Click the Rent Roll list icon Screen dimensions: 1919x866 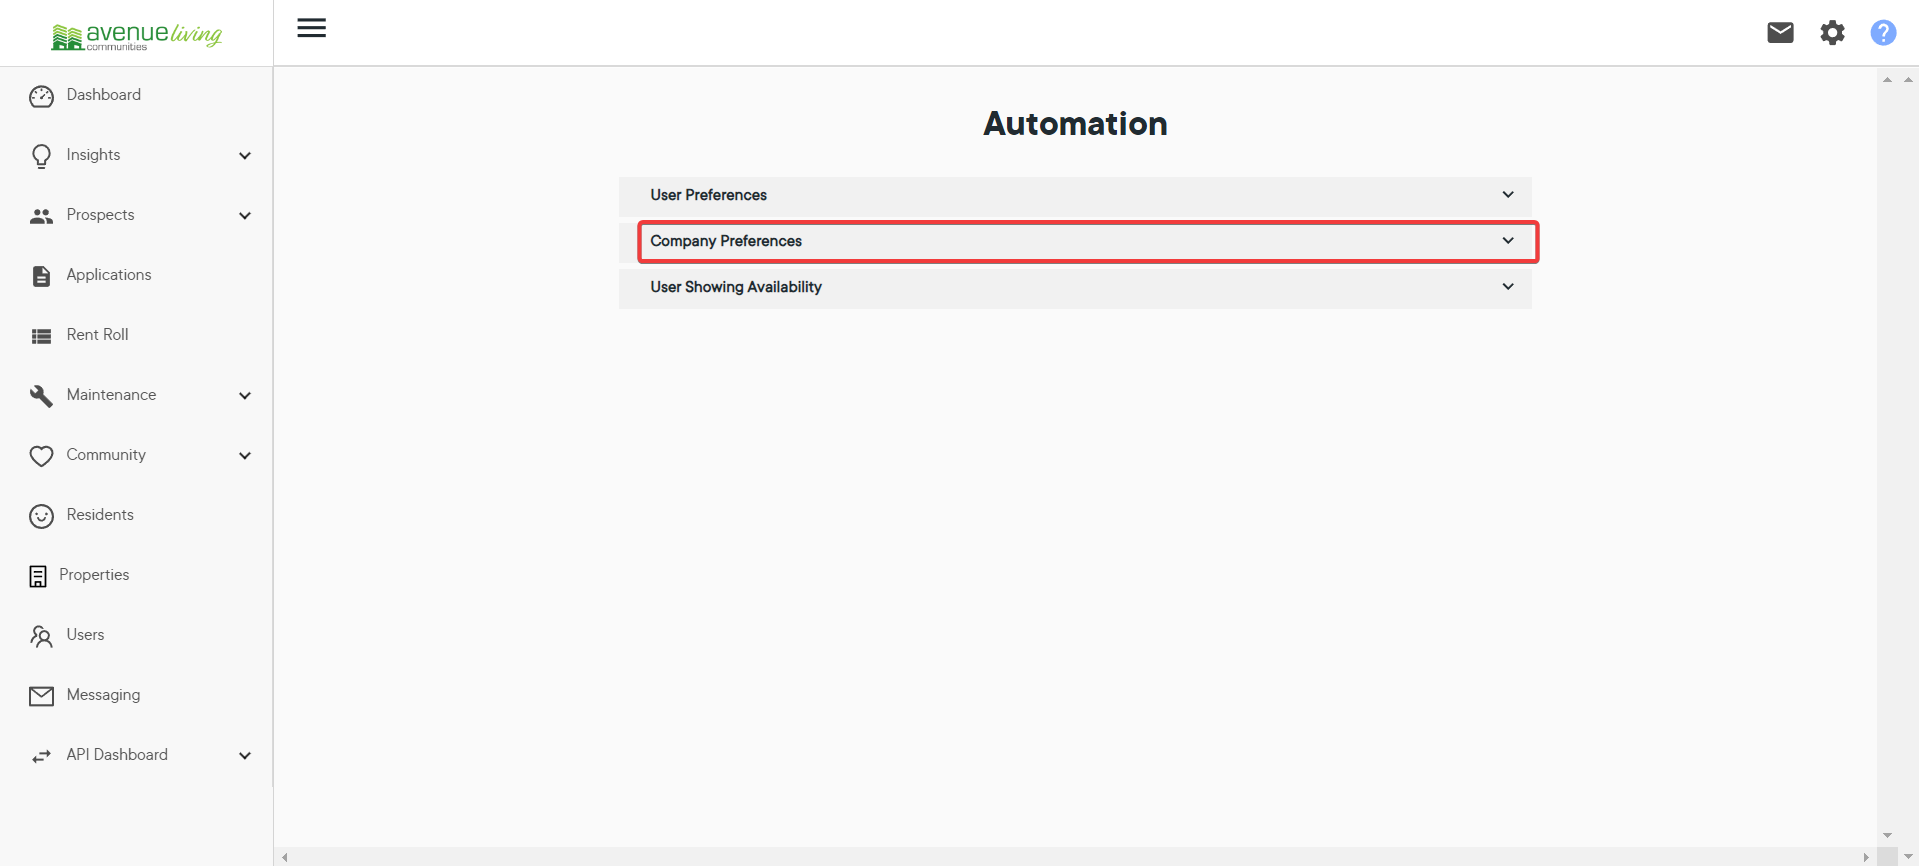[x=41, y=336]
